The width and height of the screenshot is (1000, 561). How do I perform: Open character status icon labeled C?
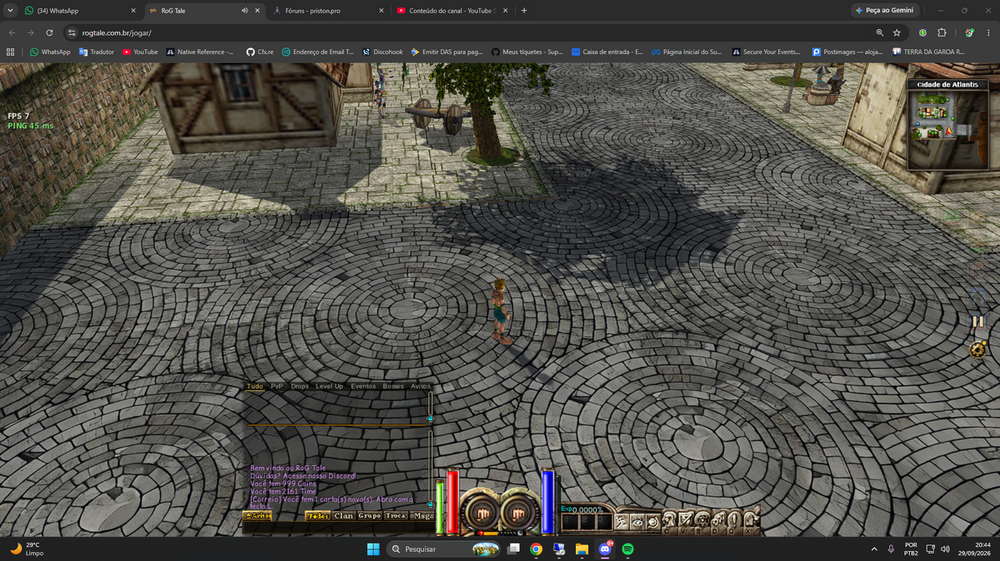click(x=670, y=520)
